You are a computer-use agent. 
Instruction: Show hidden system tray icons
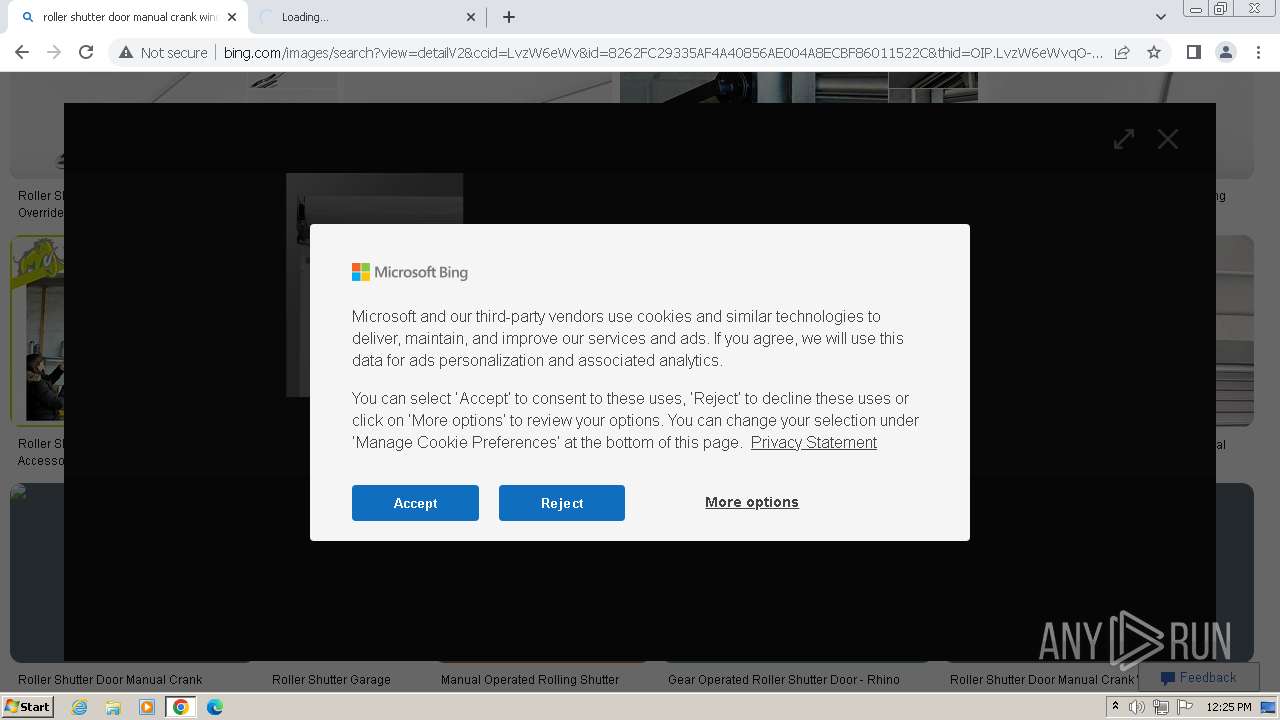[x=1115, y=707]
